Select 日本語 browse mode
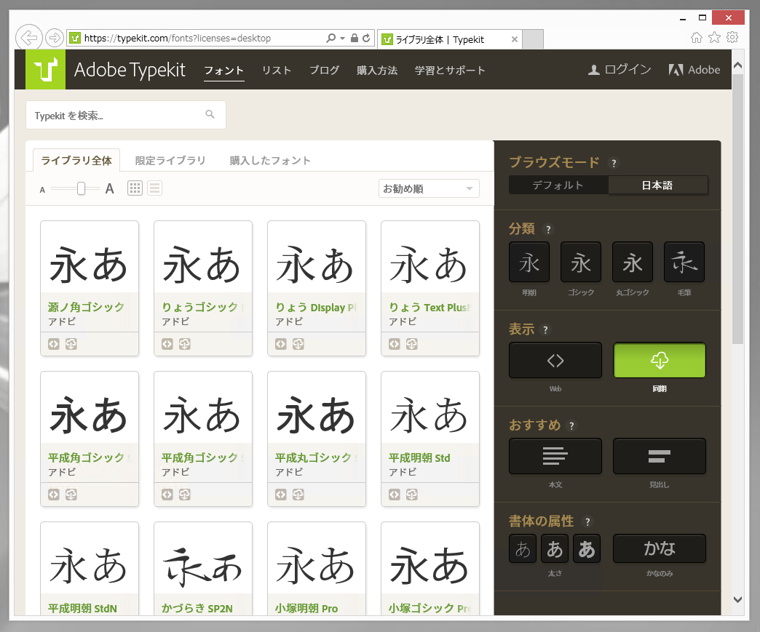This screenshot has width=760, height=632. click(x=658, y=185)
